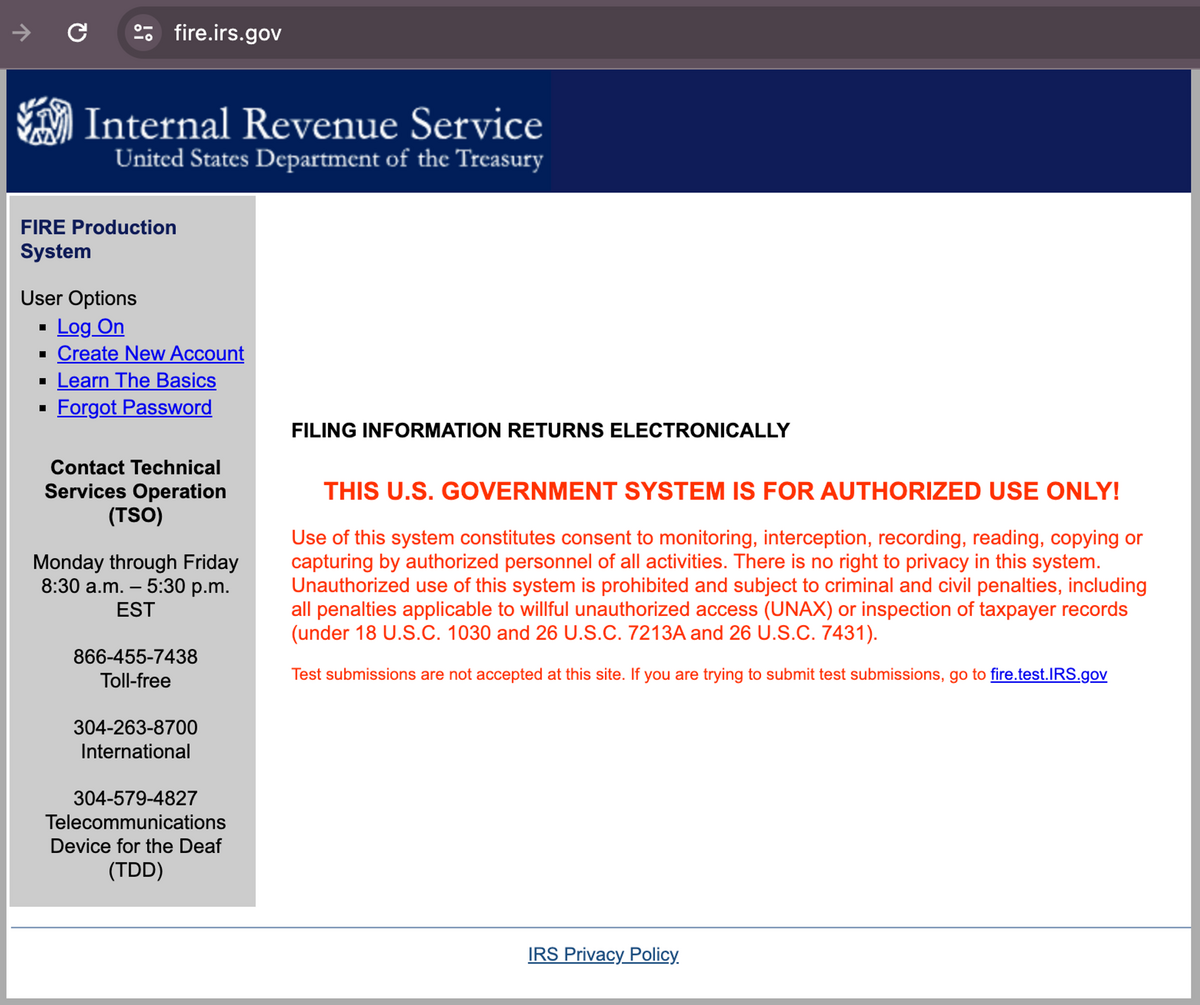Click the Internal Revenue Service logo banner
1200x1005 pixels.
coord(279,131)
